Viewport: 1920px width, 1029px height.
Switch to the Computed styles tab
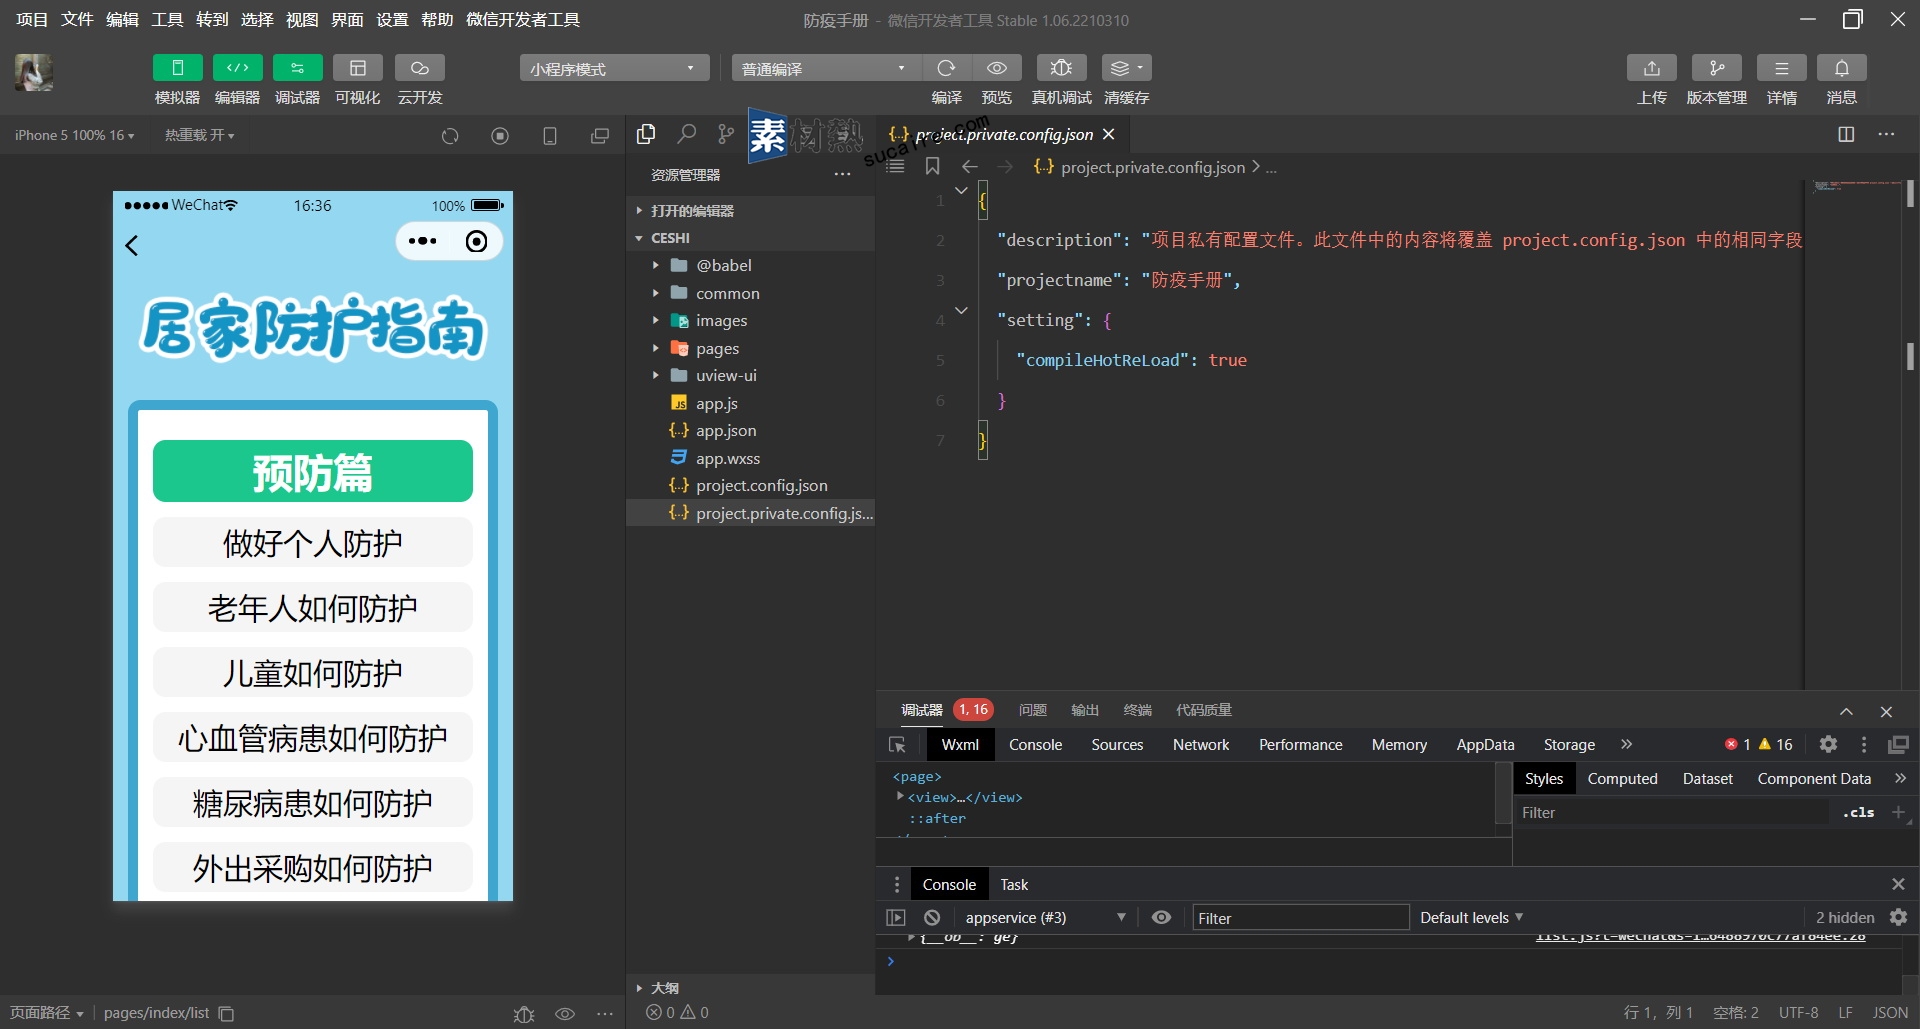(1622, 778)
